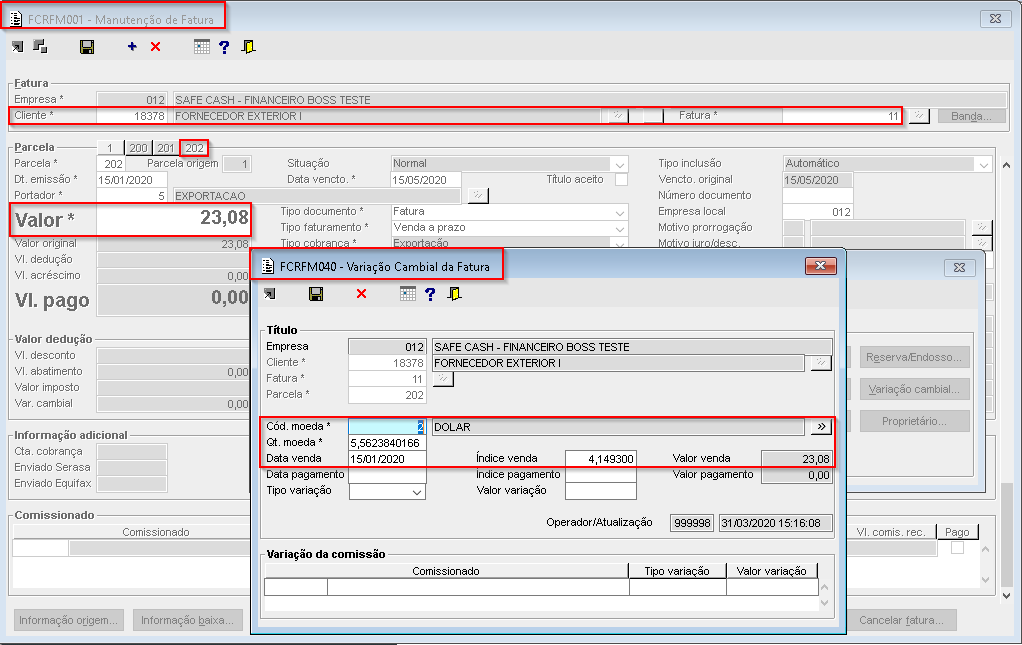The image size is (1022, 645).
Task: Click the Data vencto. field 15/05/2020
Action: click(x=426, y=180)
